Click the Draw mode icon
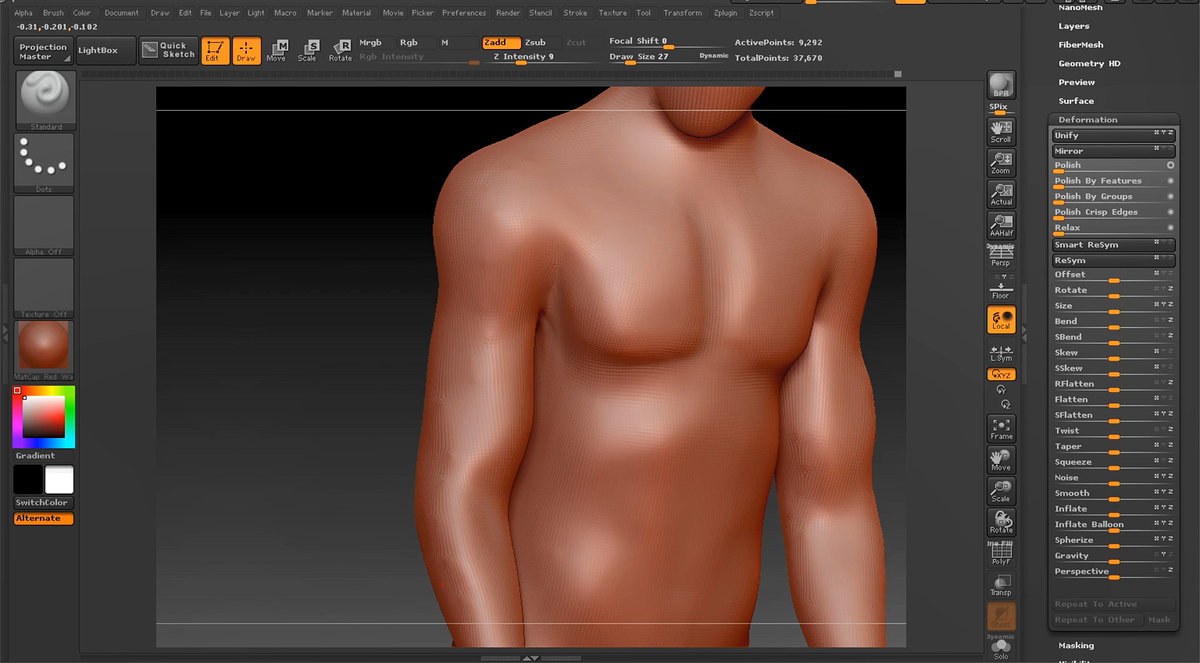 pos(246,50)
